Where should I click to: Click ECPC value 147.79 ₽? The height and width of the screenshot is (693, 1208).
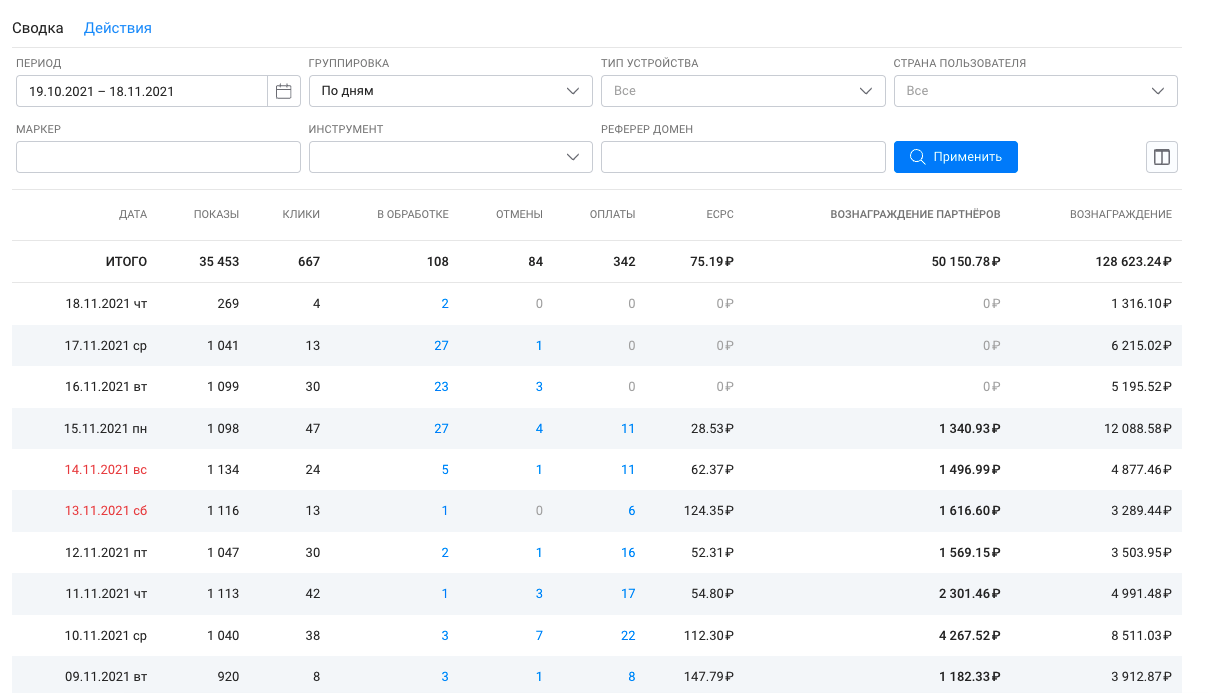710,677
